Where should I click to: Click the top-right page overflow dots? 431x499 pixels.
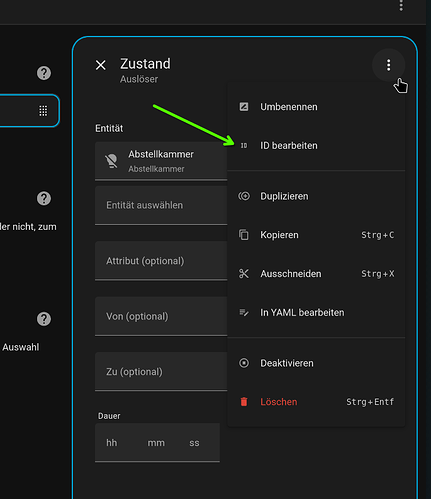coord(401,5)
